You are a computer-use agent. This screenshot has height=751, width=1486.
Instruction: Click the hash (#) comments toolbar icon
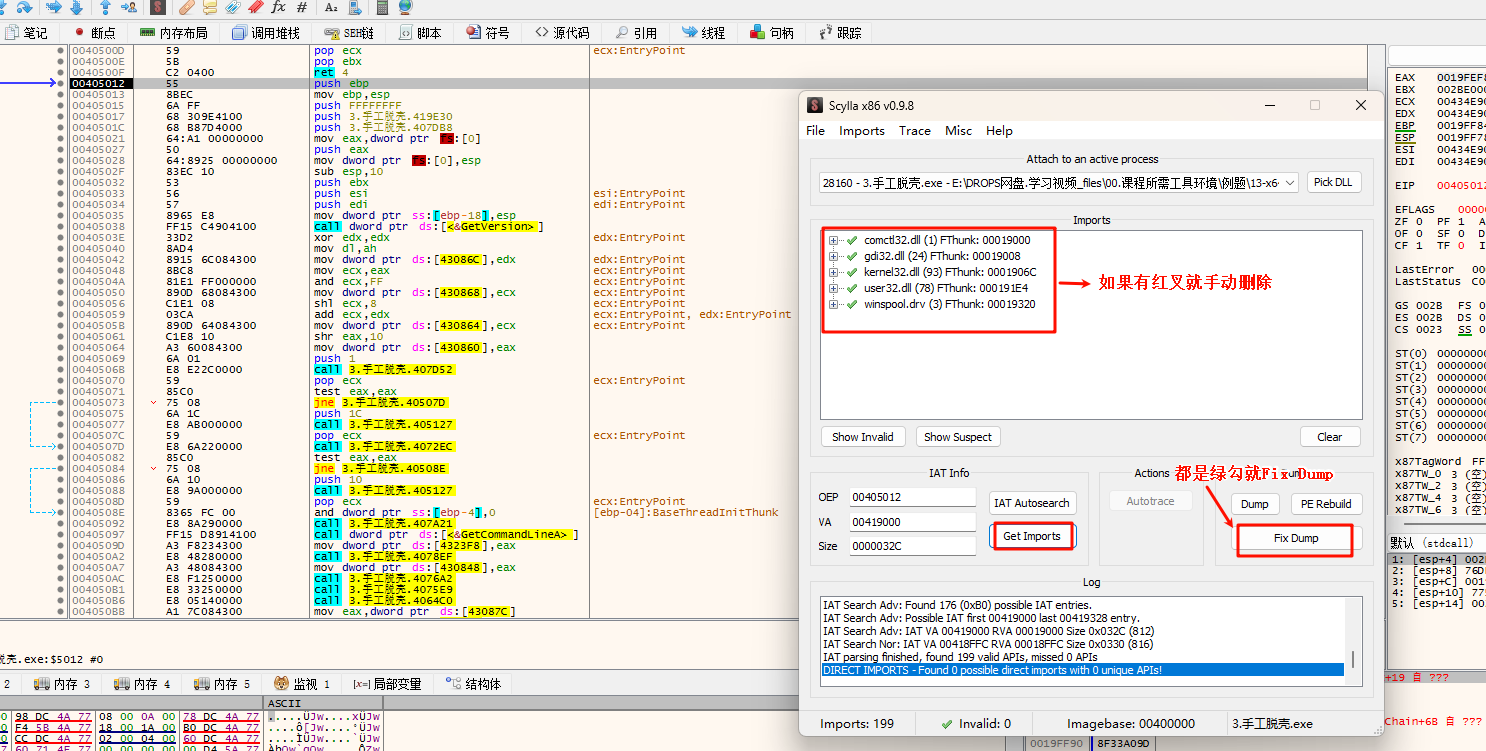click(x=304, y=7)
